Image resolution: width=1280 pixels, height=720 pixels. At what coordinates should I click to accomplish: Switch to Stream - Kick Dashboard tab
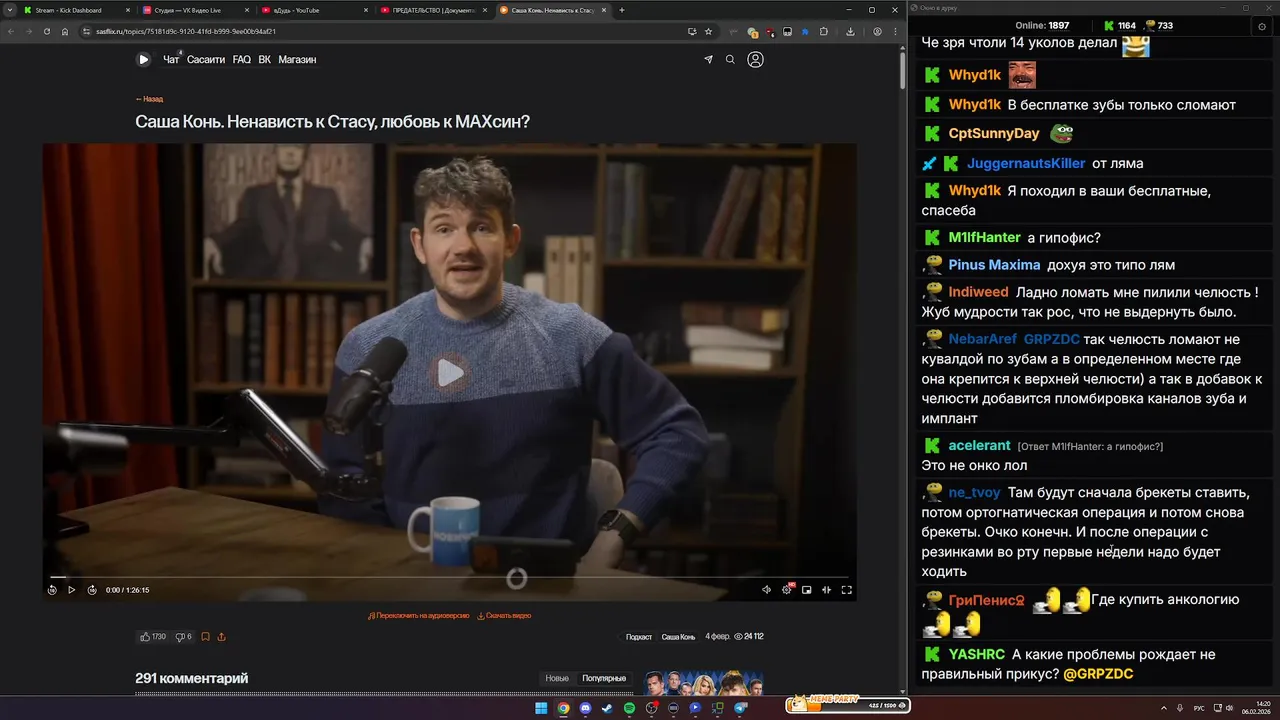[x=76, y=10]
